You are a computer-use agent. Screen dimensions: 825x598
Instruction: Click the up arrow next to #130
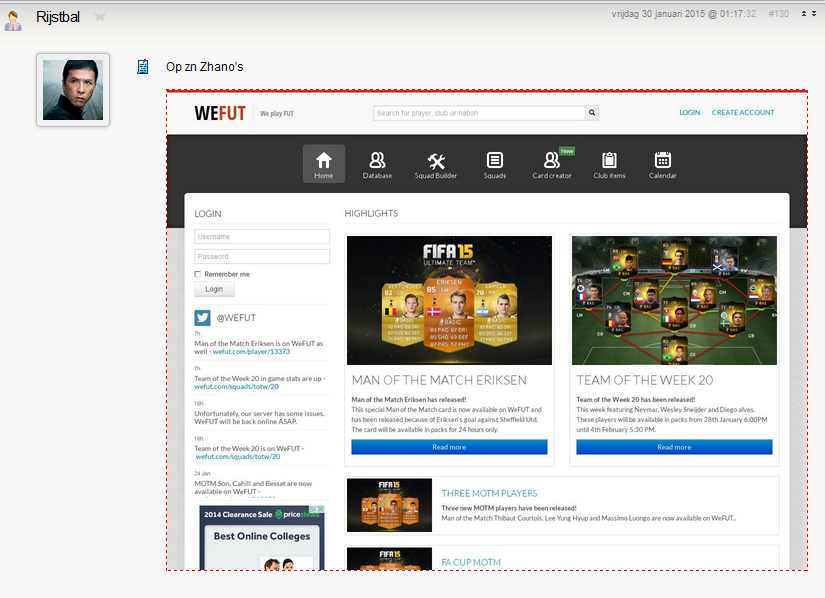coord(804,14)
